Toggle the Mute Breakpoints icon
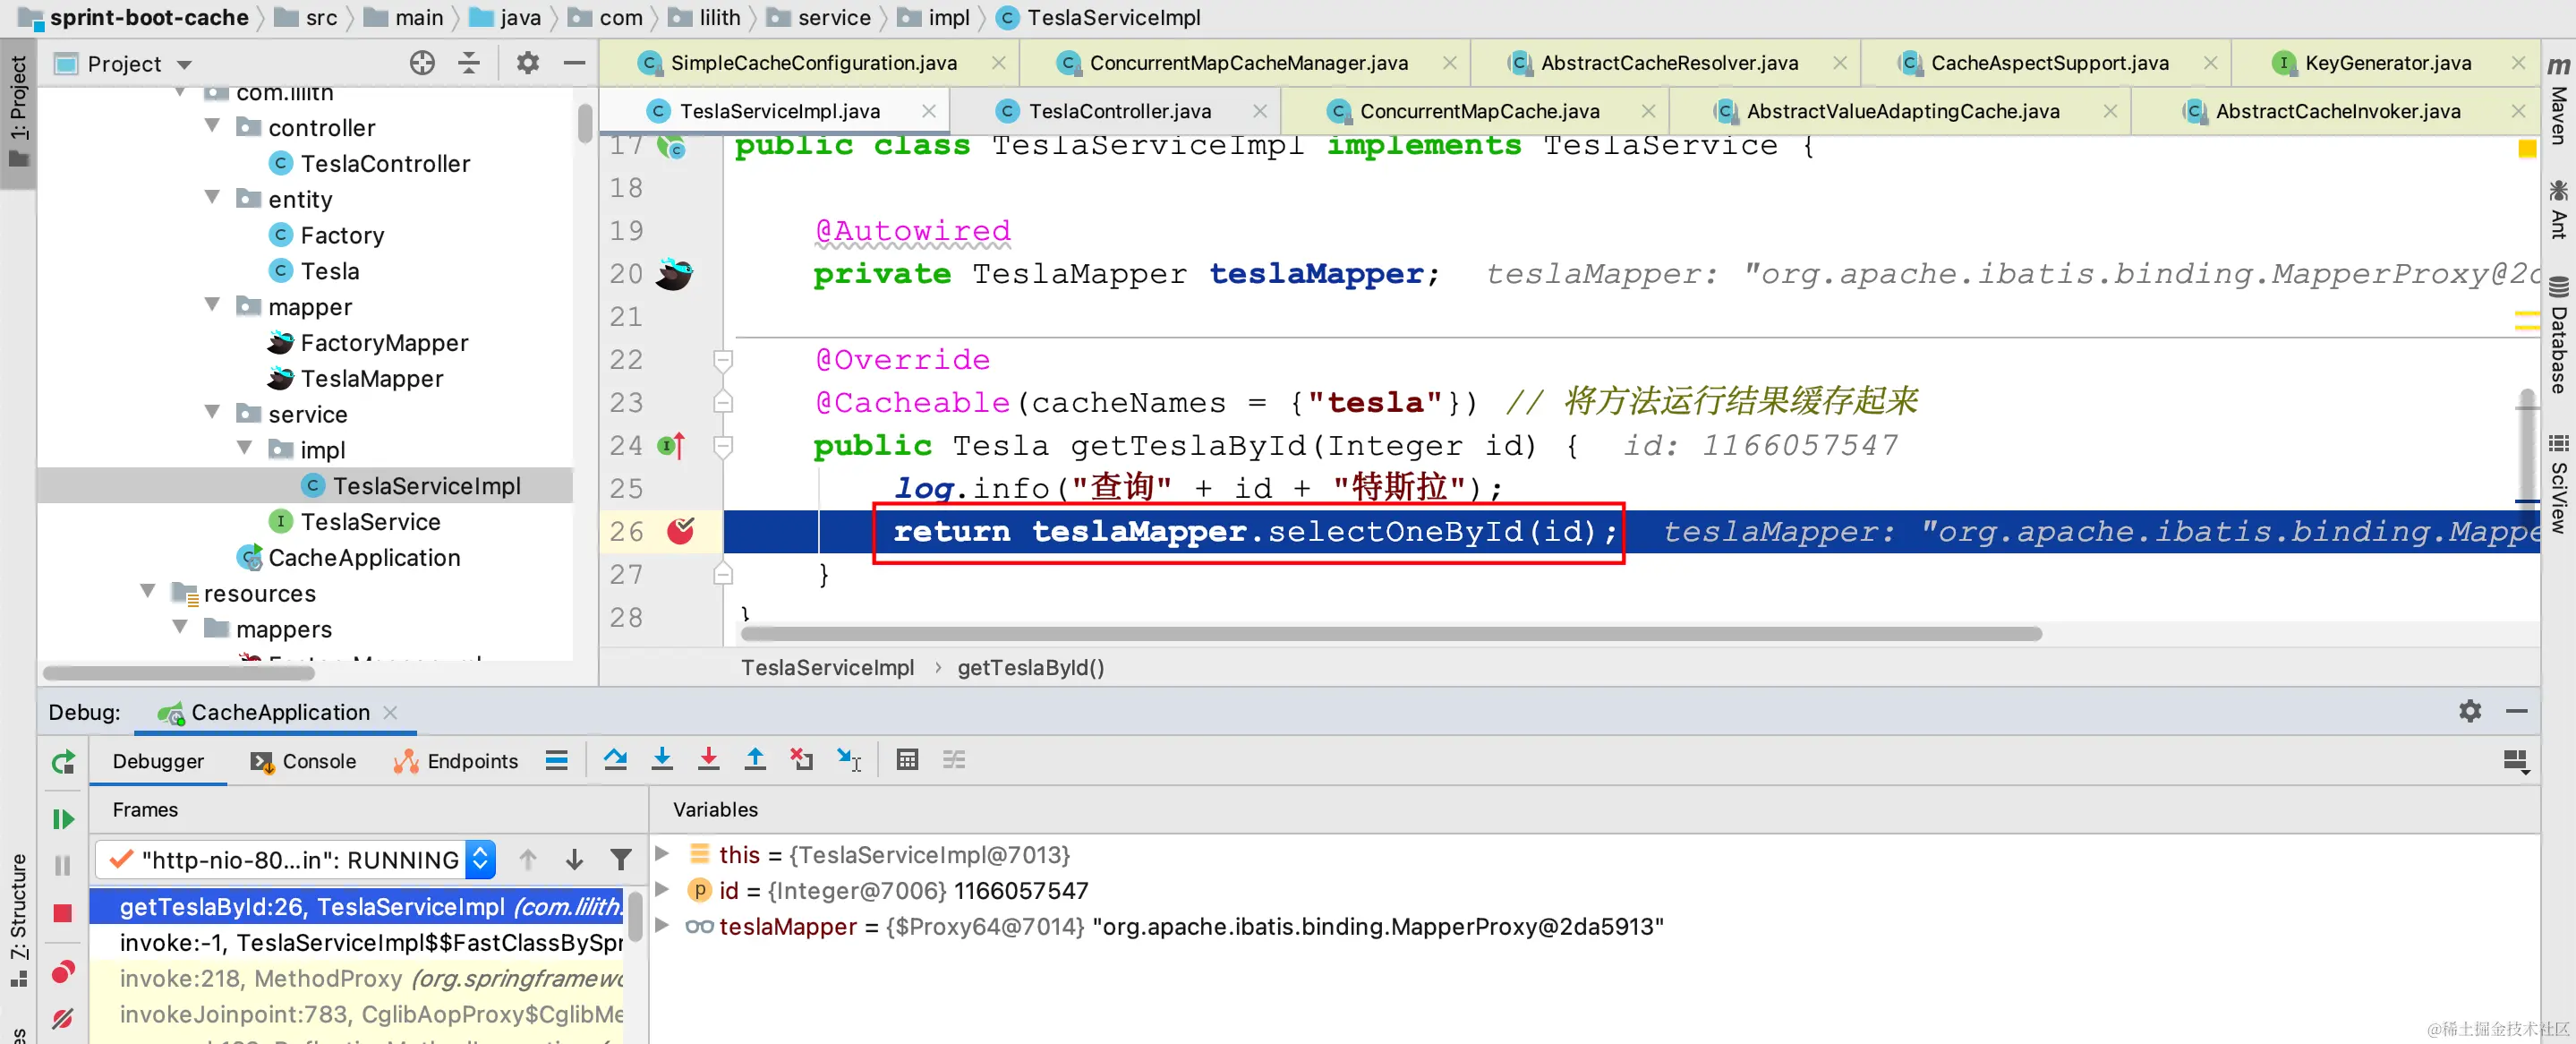 pos(63,1018)
